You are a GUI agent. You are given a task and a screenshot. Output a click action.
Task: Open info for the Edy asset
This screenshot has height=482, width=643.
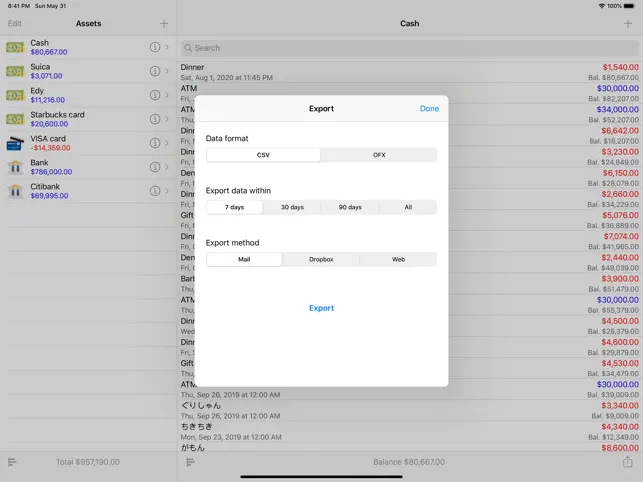point(155,95)
